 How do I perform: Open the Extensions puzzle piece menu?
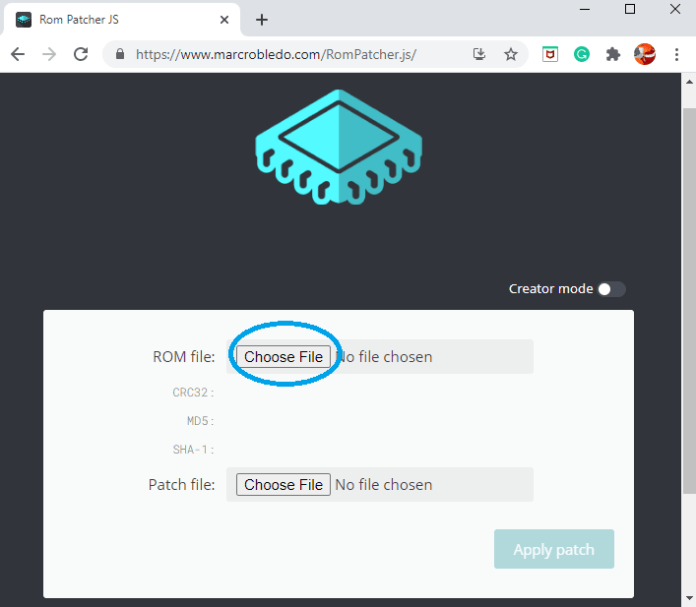tap(613, 54)
